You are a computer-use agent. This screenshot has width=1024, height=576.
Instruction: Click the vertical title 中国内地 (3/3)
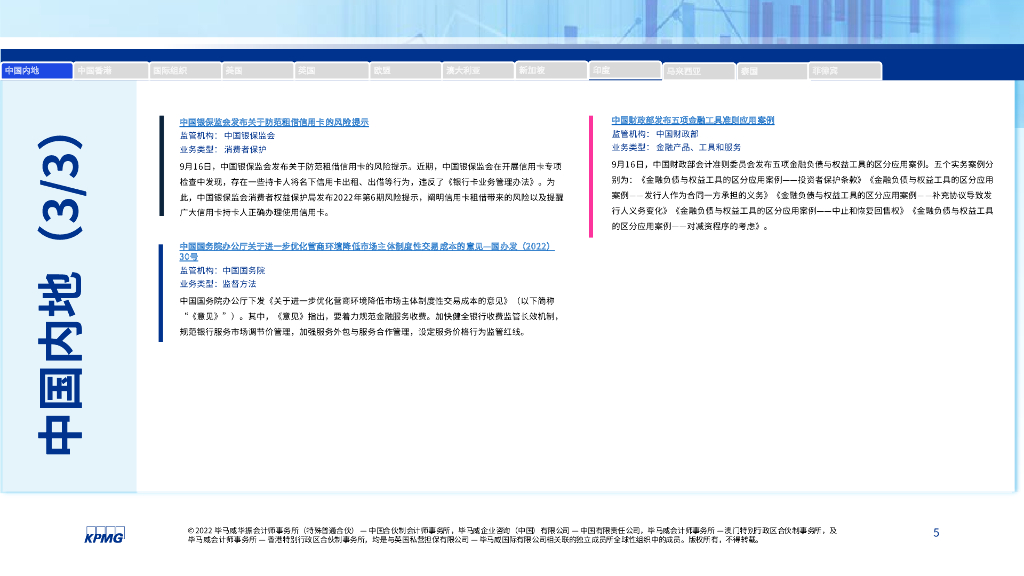pyautogui.click(x=61, y=294)
